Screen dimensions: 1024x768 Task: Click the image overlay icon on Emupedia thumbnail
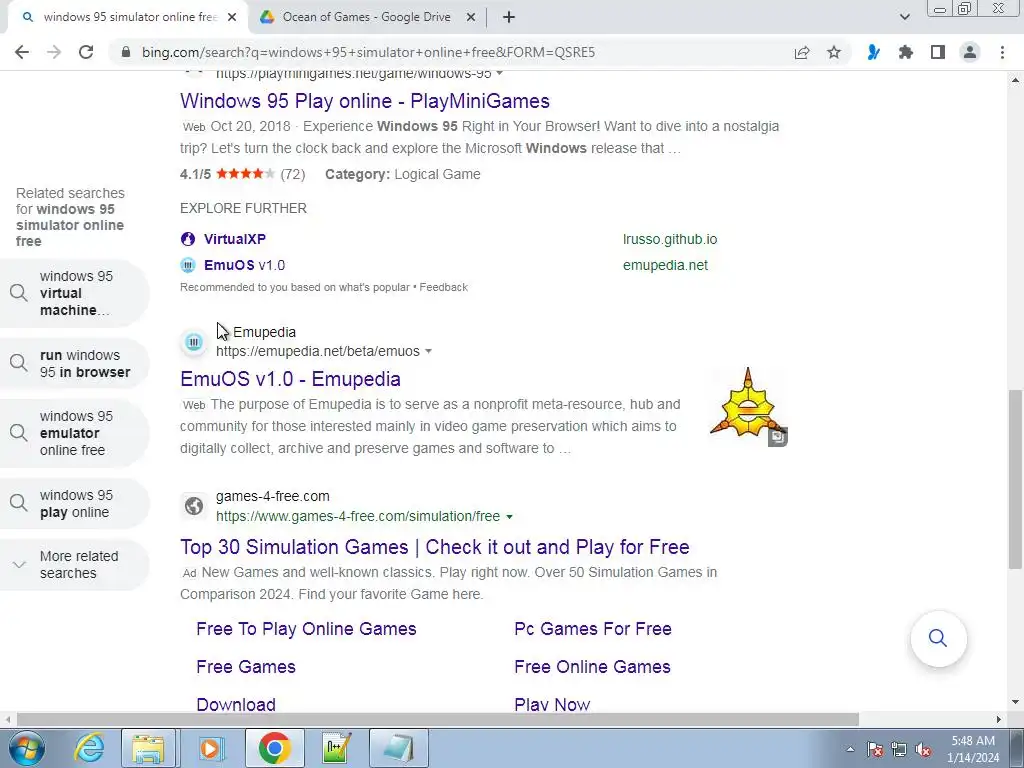777,437
